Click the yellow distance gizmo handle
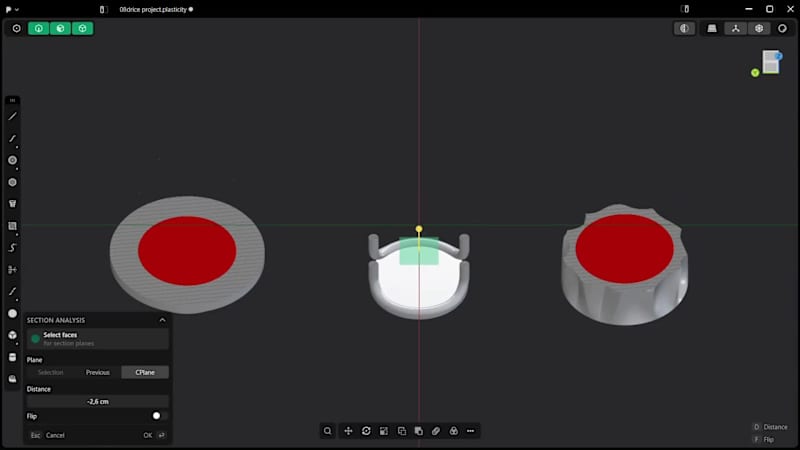 click(x=419, y=229)
